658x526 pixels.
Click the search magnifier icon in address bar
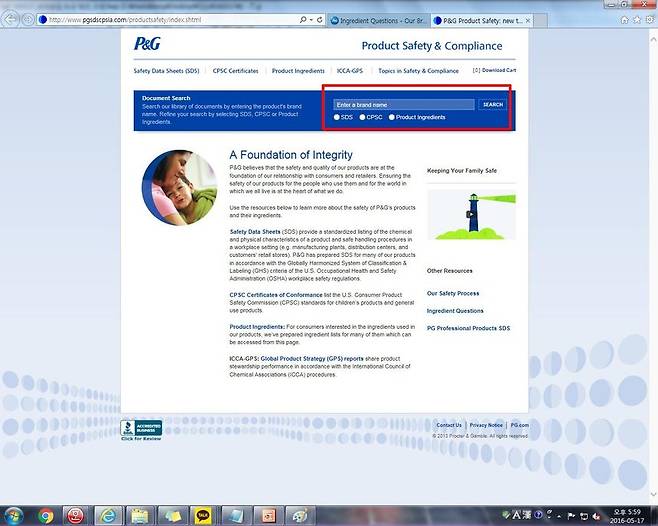pos(303,20)
